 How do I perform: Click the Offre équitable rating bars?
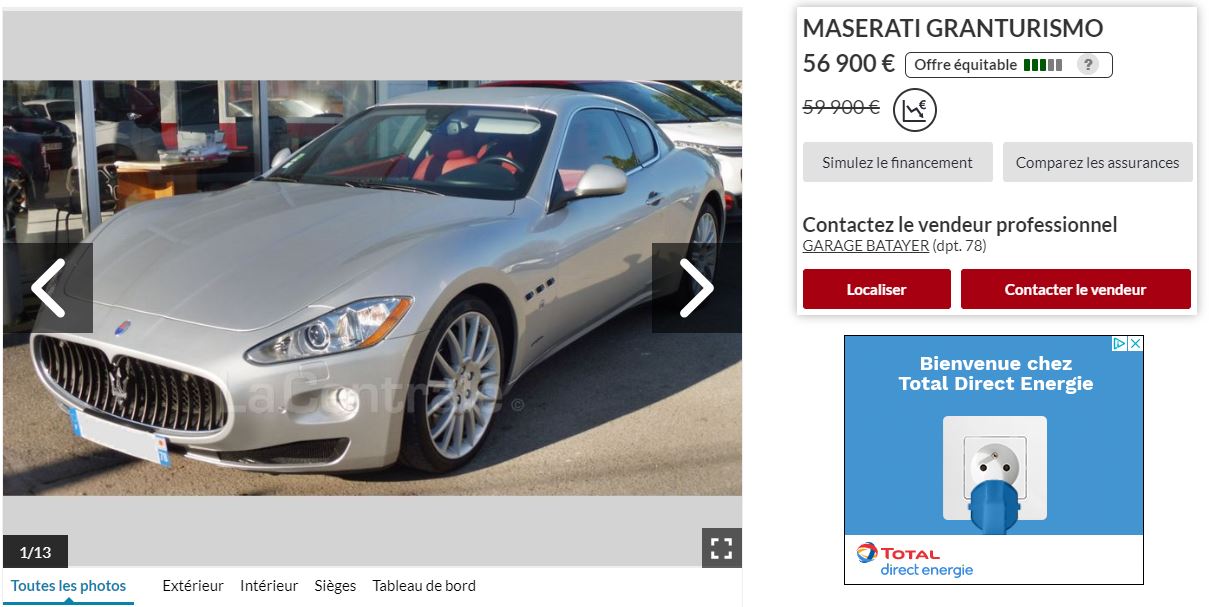point(1043,65)
